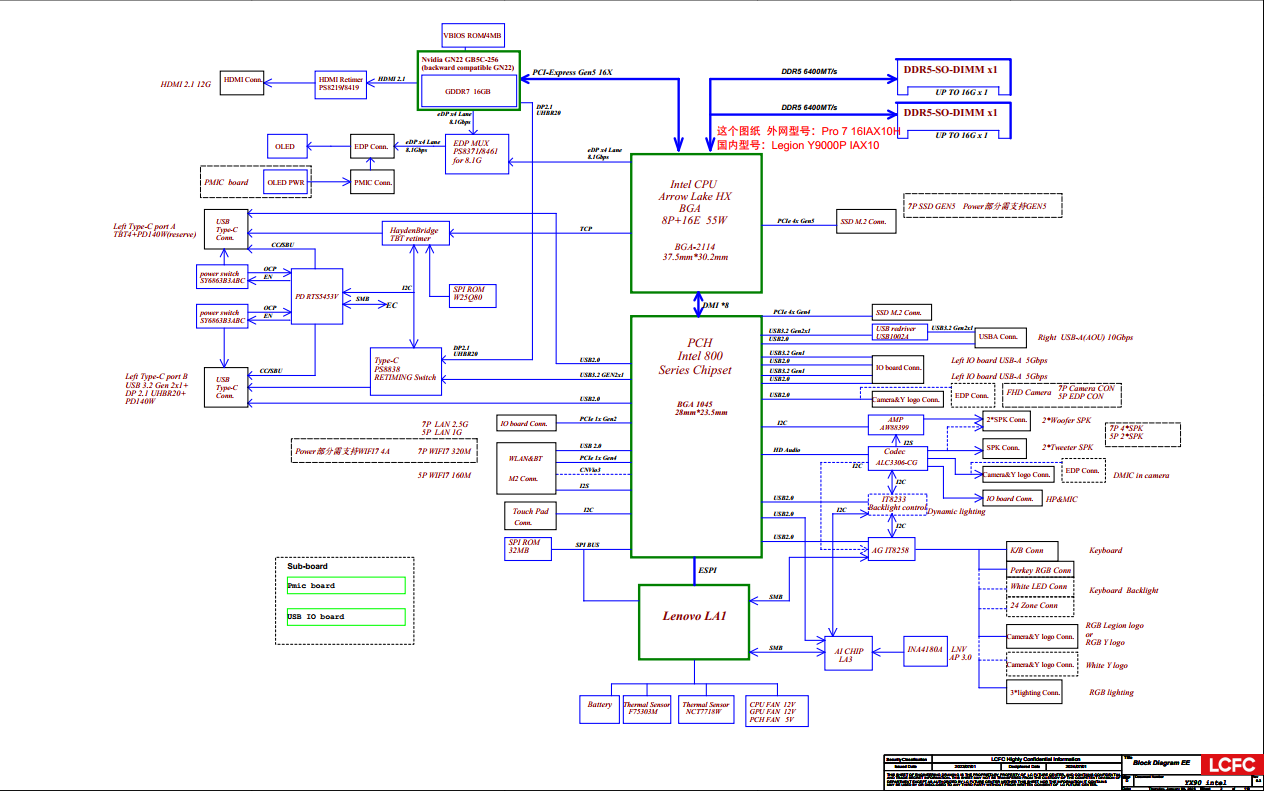Click the green Pmic board sub-board entry
The height and width of the screenshot is (791, 1264).
[346, 585]
